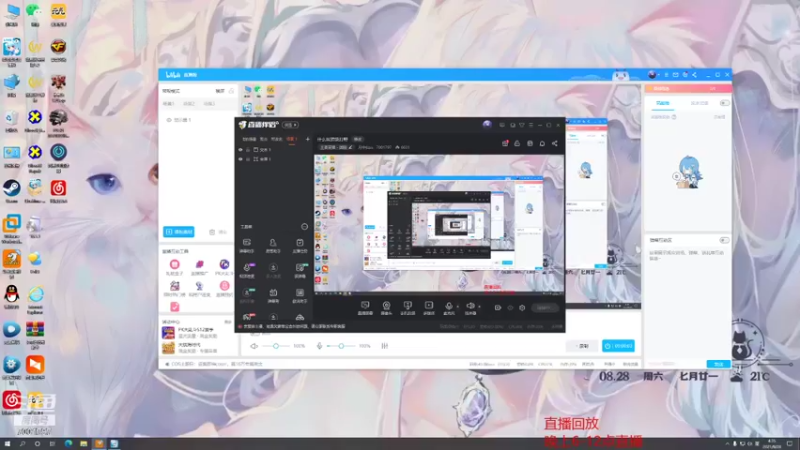The image size is (800, 450).
Task: Click the monitor capture icon in dark app toolbar
Action: point(365,307)
